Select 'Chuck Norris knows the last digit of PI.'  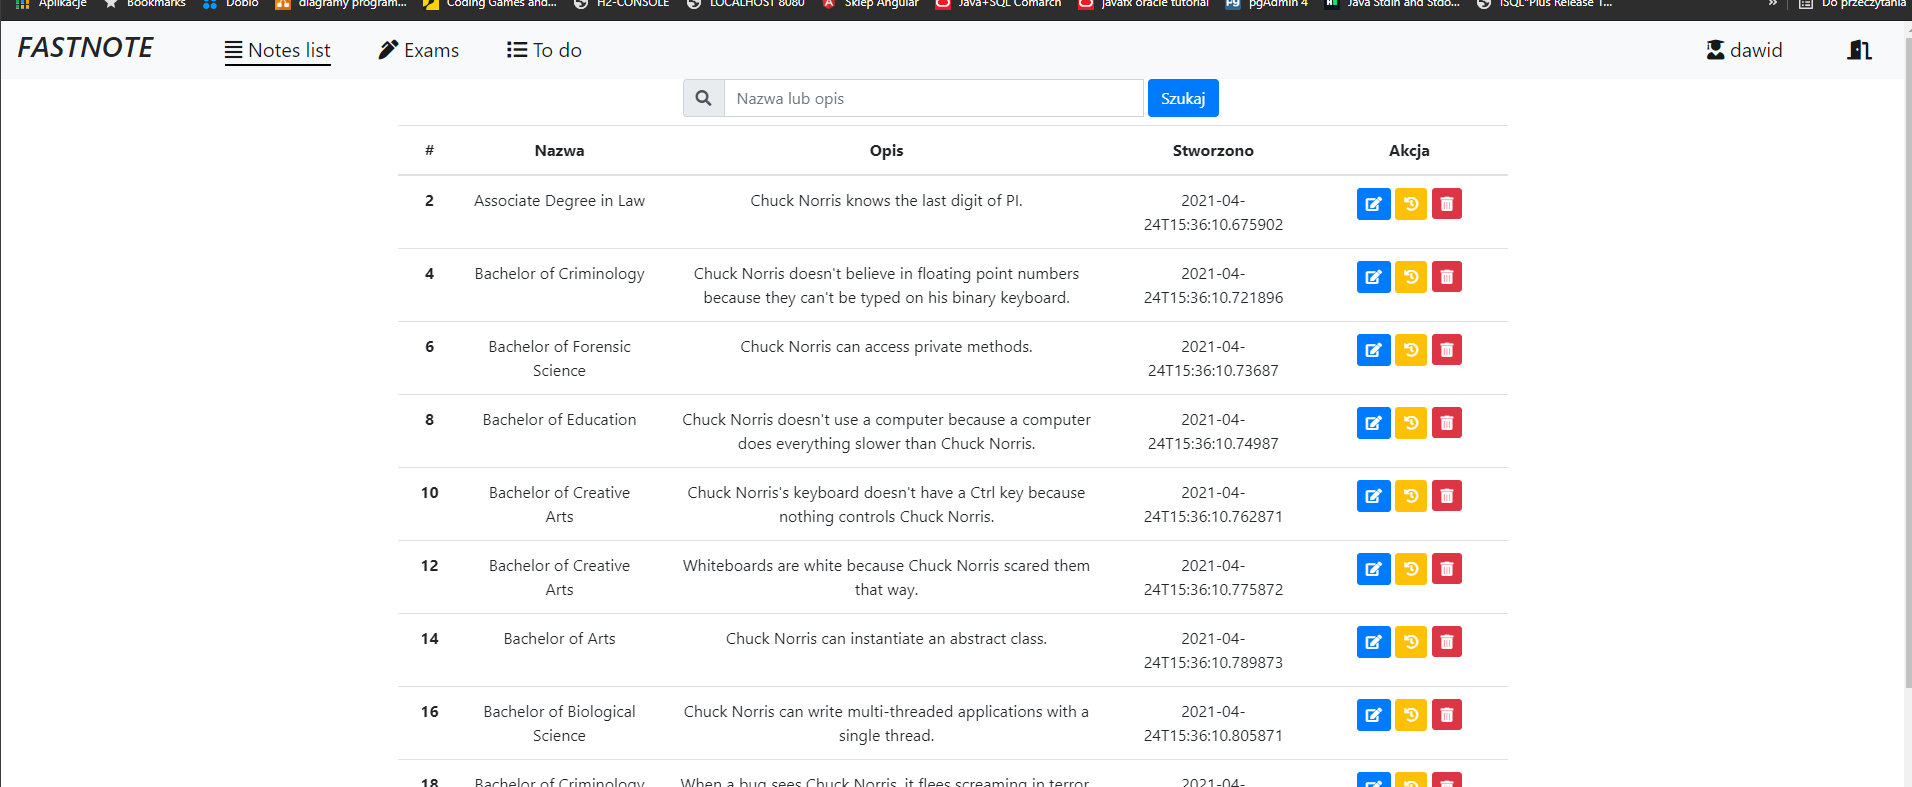click(x=886, y=201)
